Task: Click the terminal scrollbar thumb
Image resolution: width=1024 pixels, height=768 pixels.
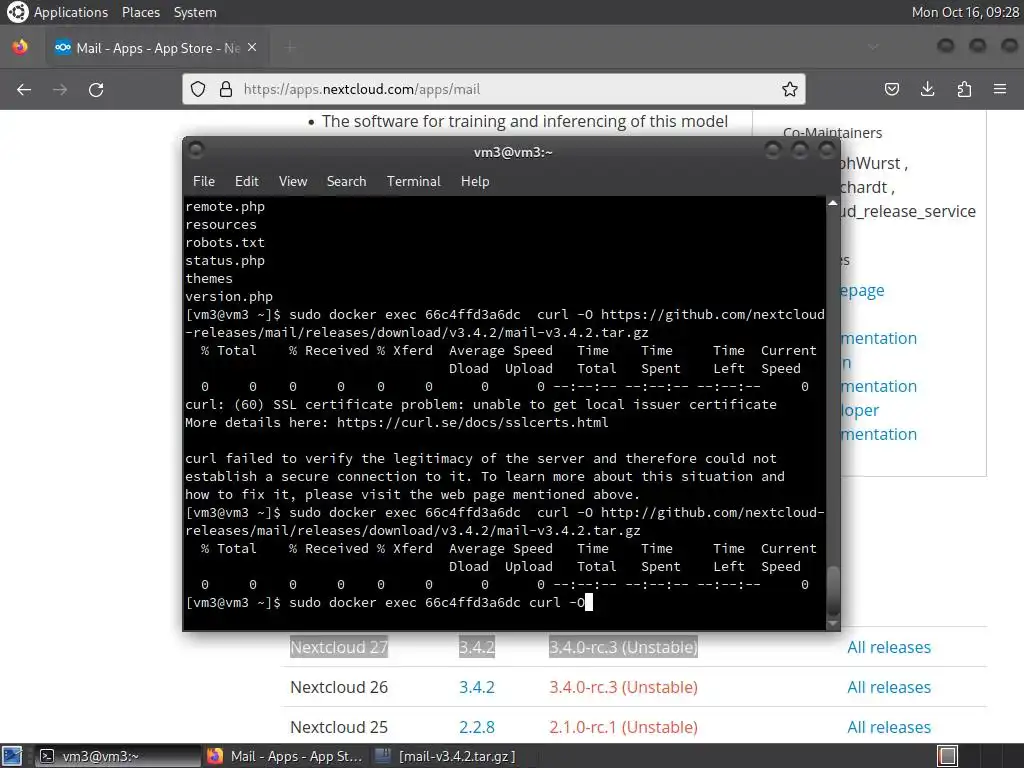Action: pyautogui.click(x=833, y=590)
